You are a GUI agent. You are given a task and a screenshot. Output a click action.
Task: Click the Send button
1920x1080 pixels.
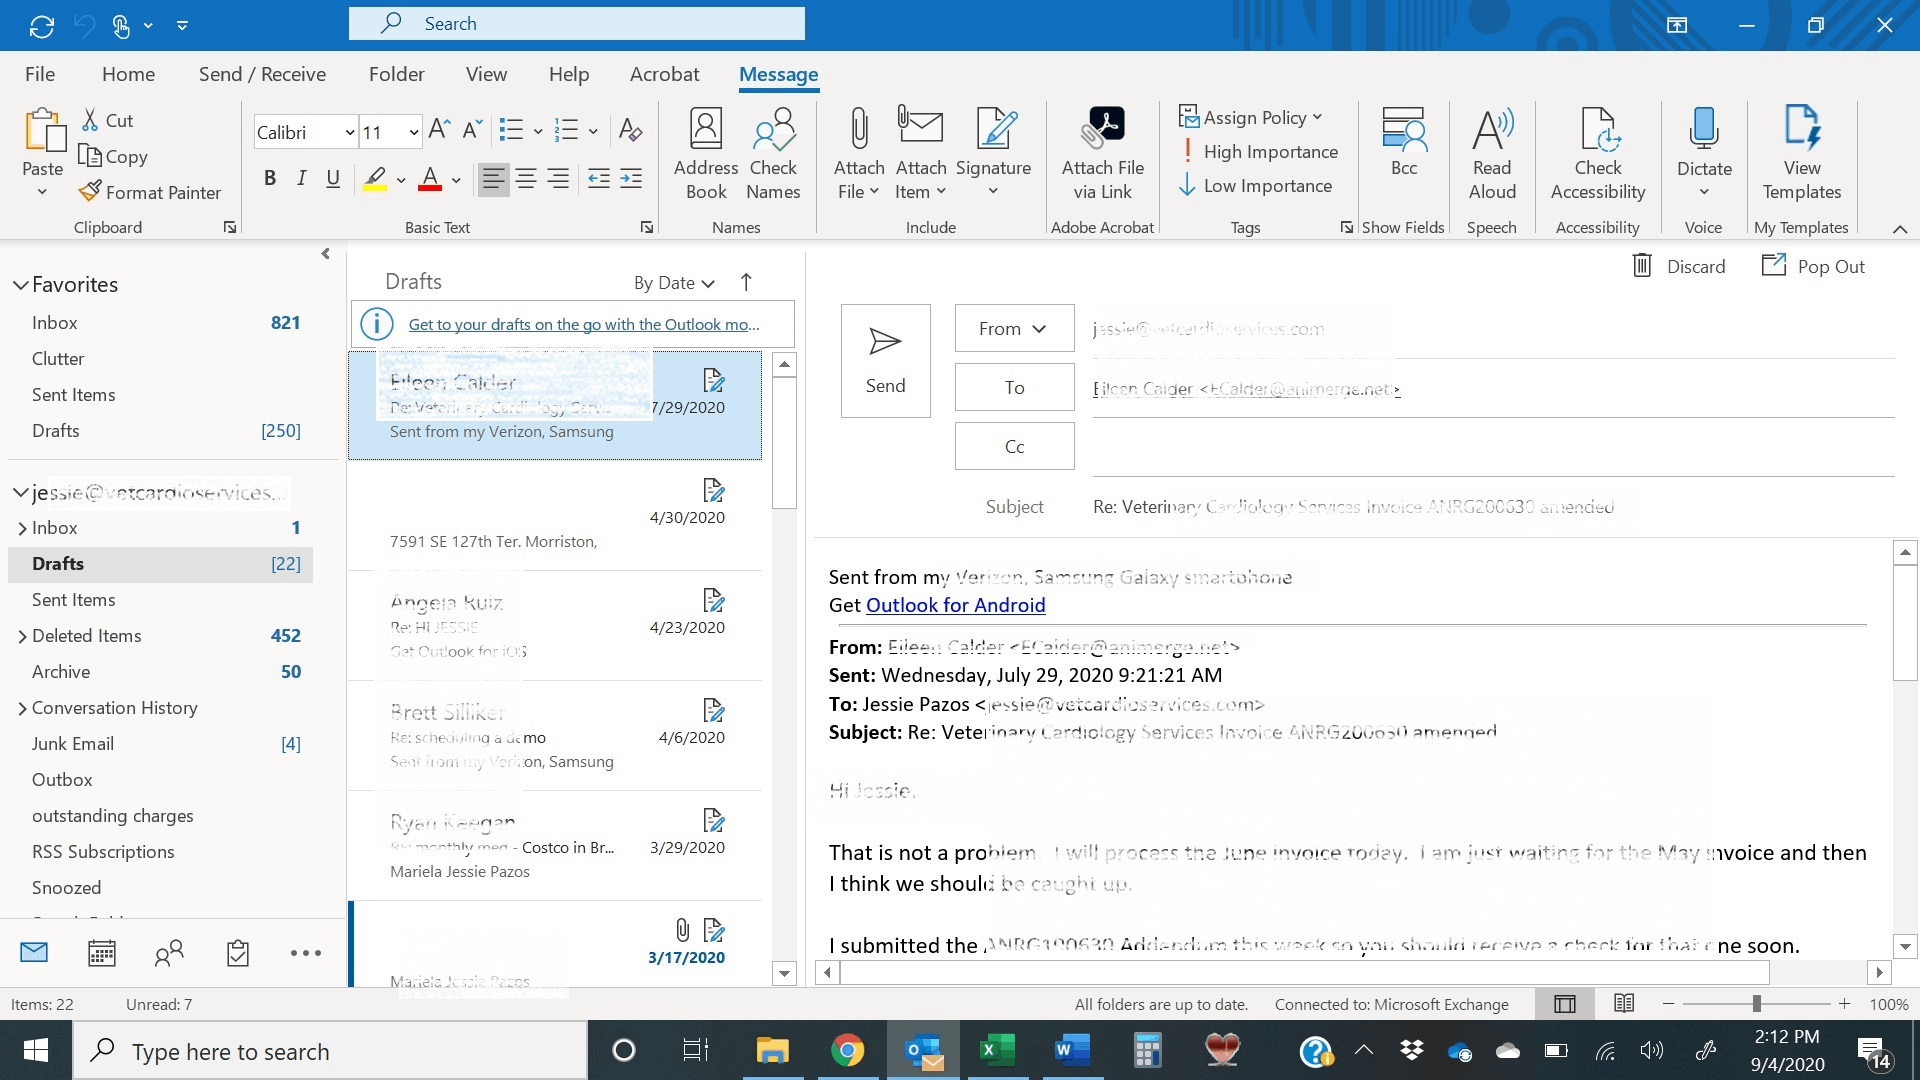[x=885, y=360]
